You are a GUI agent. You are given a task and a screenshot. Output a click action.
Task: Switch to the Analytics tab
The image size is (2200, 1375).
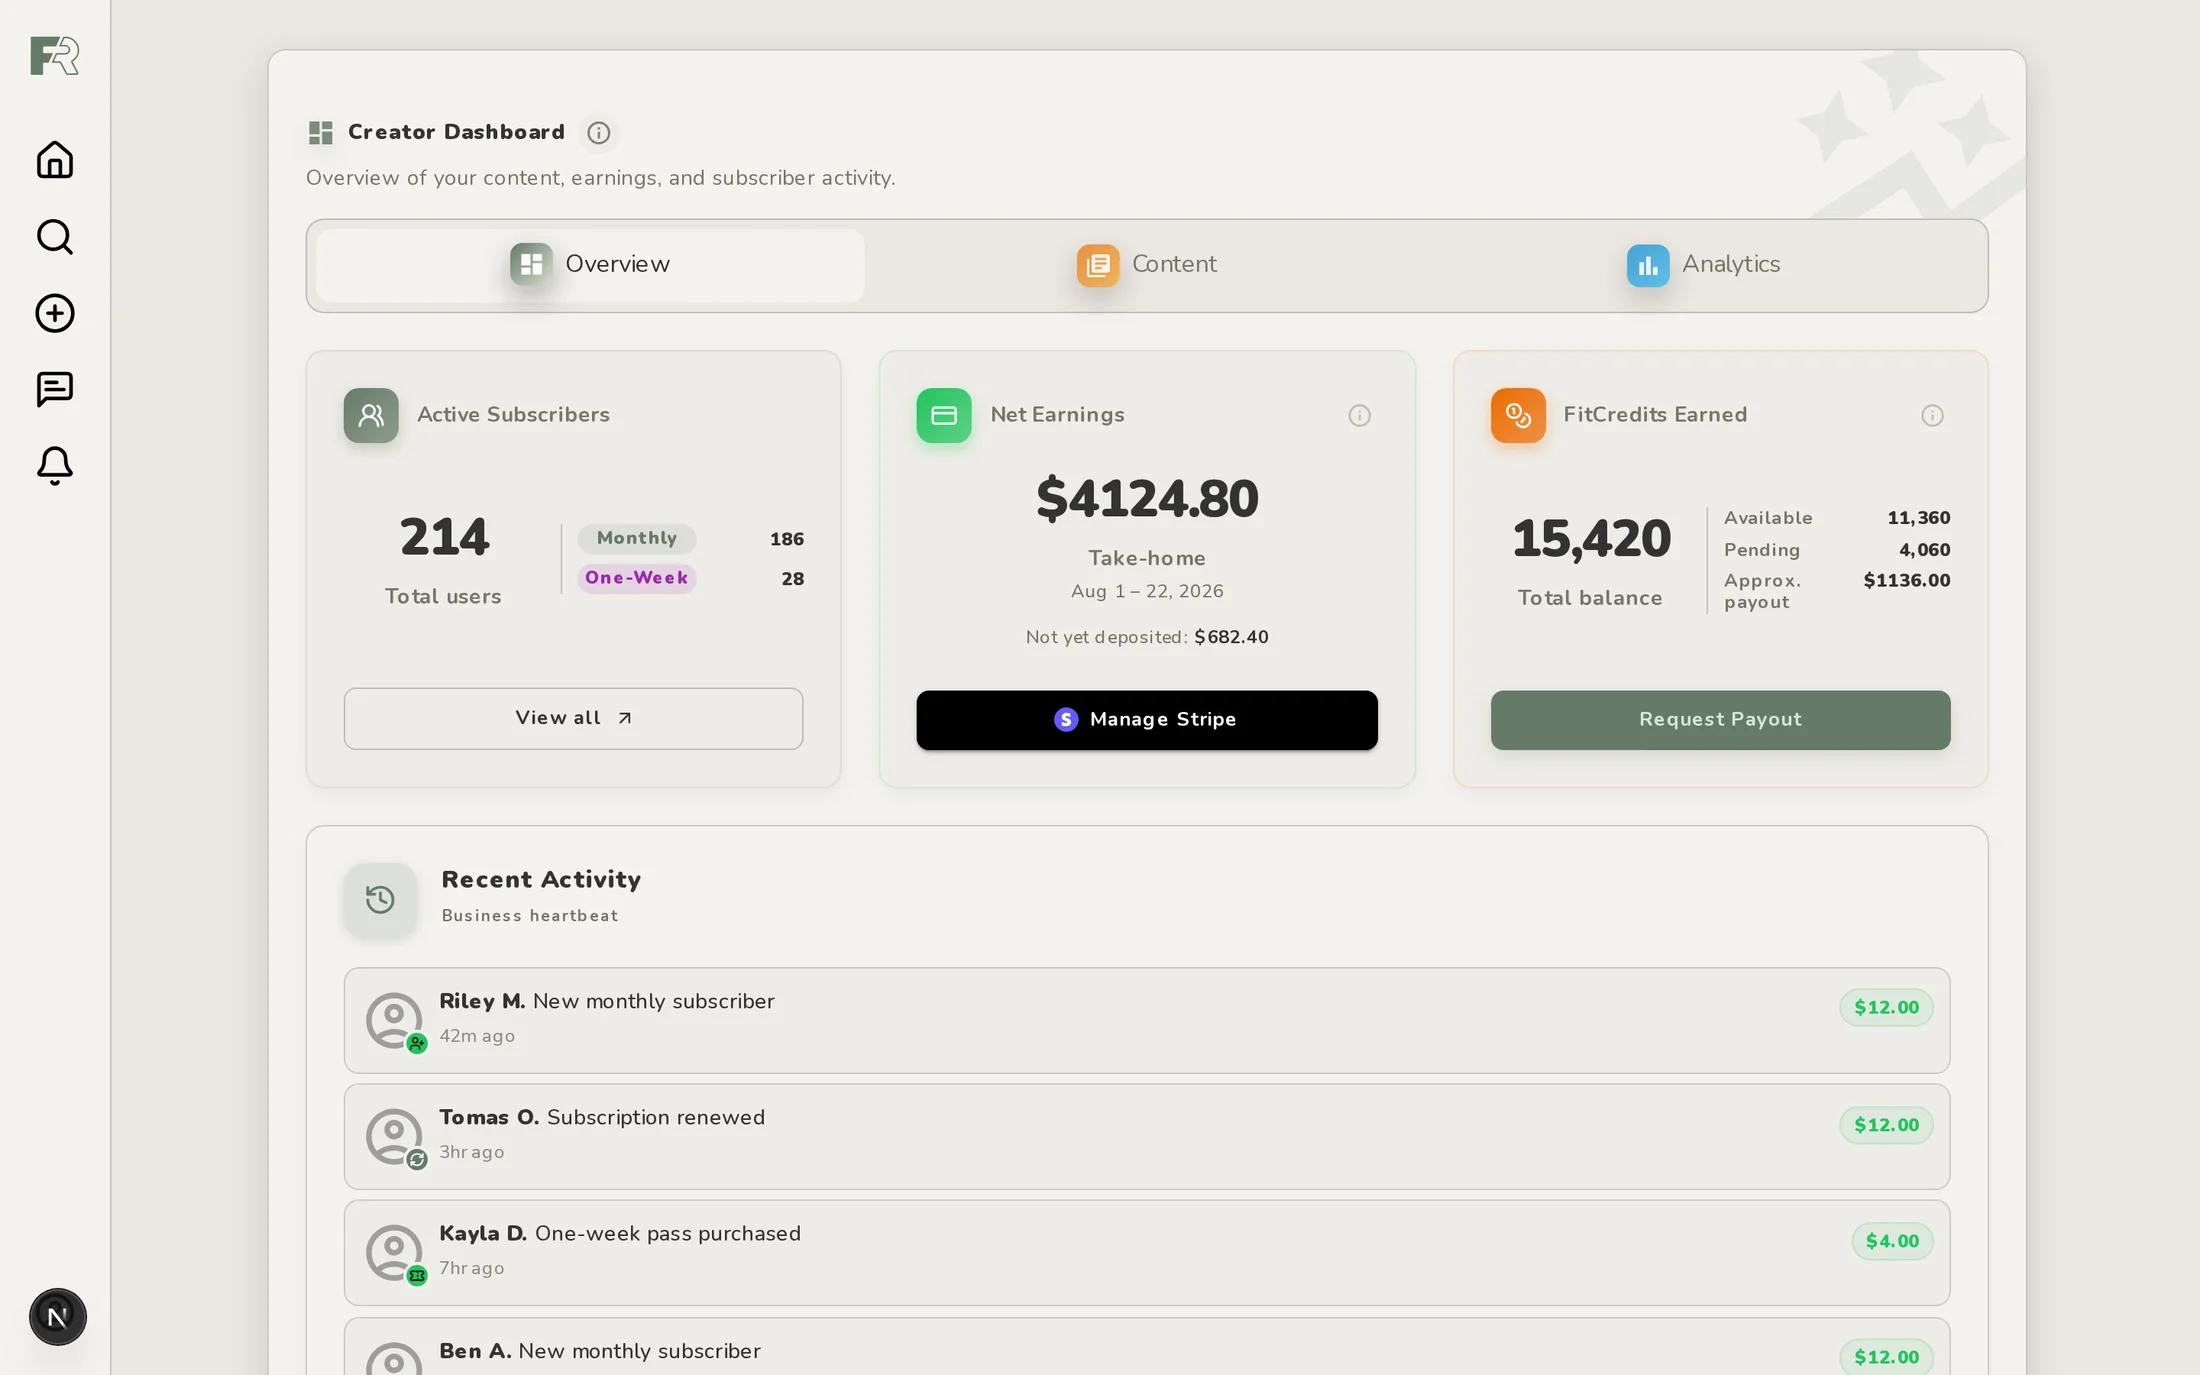coord(1703,265)
